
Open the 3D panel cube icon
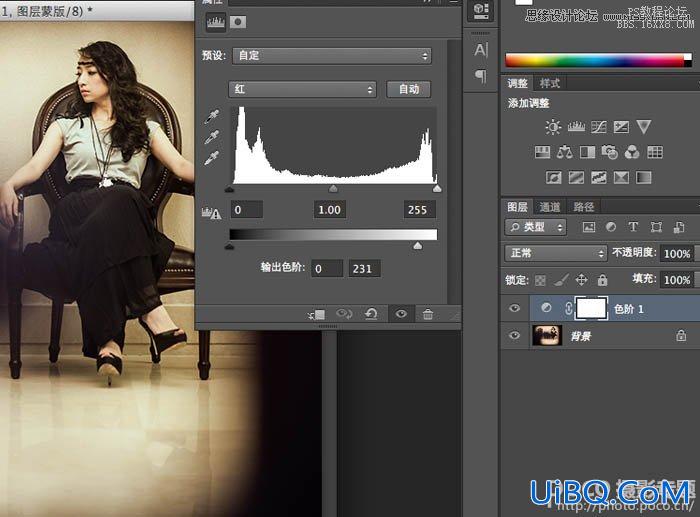click(x=481, y=10)
